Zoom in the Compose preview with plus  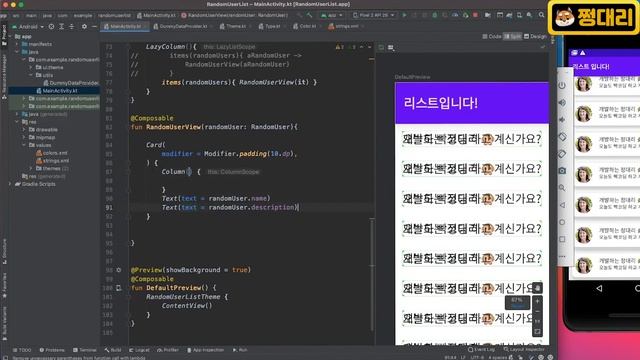537,301
